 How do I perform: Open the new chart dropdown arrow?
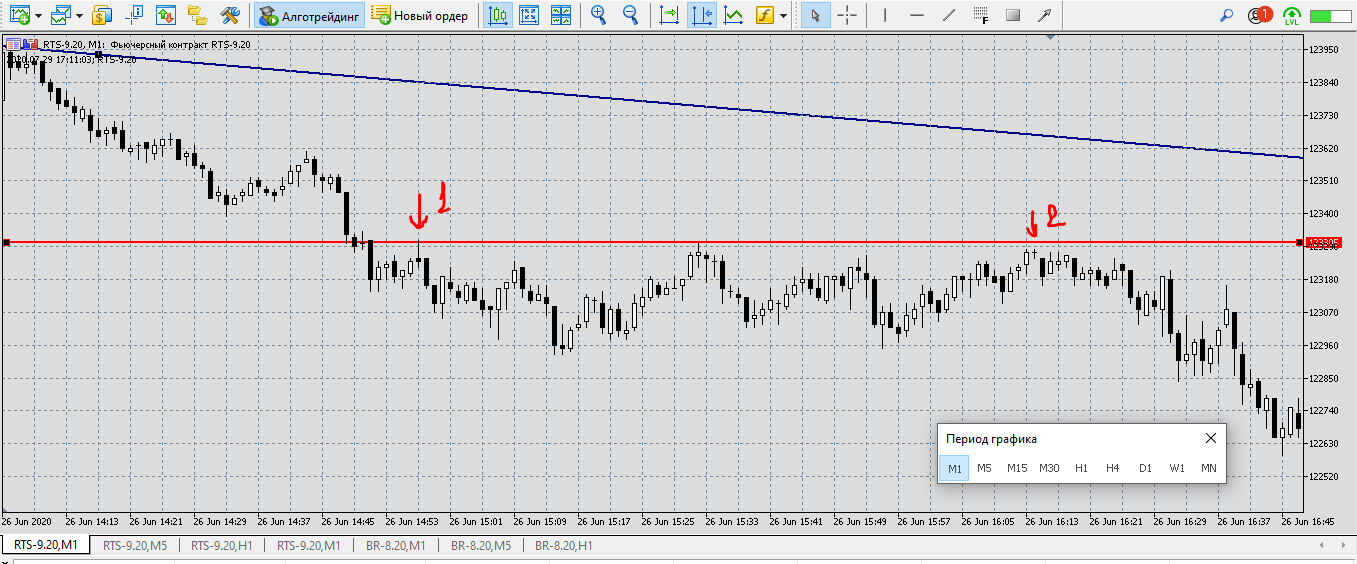click(37, 15)
